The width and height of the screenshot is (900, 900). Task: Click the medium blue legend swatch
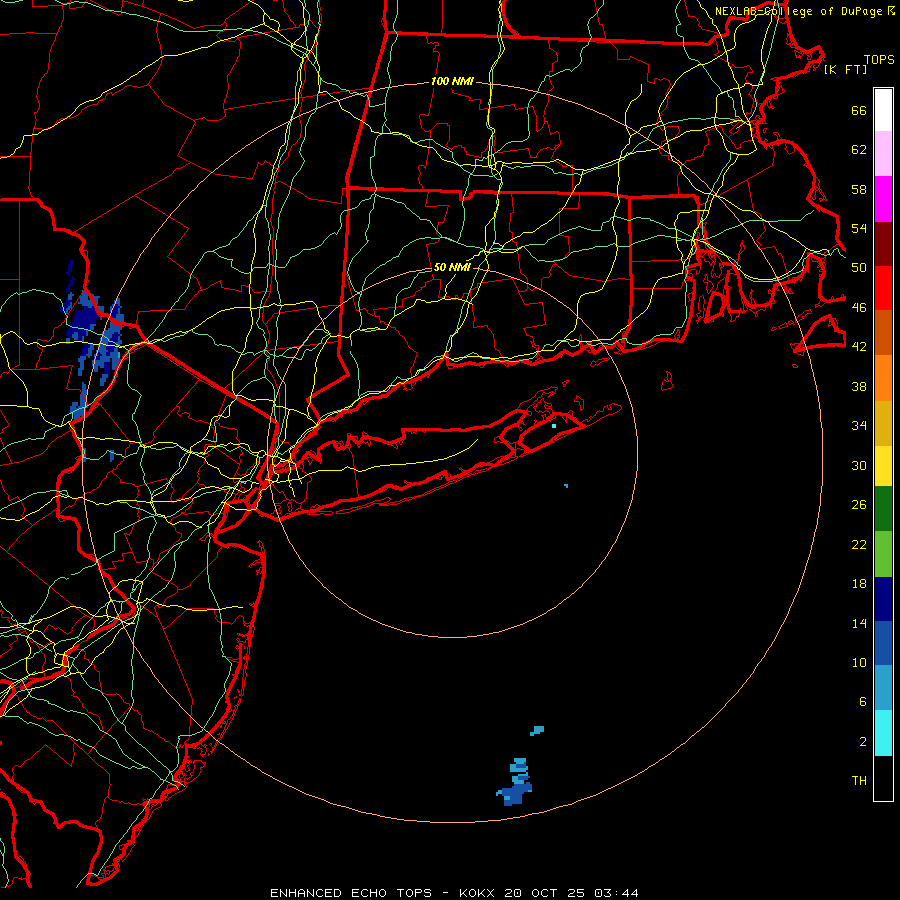tap(883, 643)
